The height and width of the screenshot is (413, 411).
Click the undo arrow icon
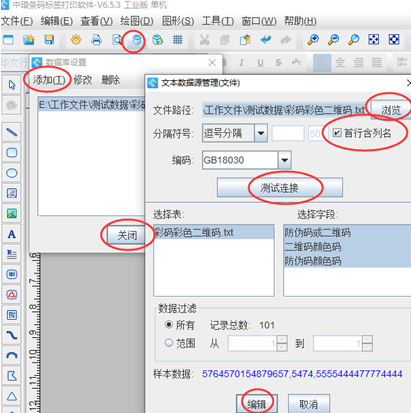[266, 40]
